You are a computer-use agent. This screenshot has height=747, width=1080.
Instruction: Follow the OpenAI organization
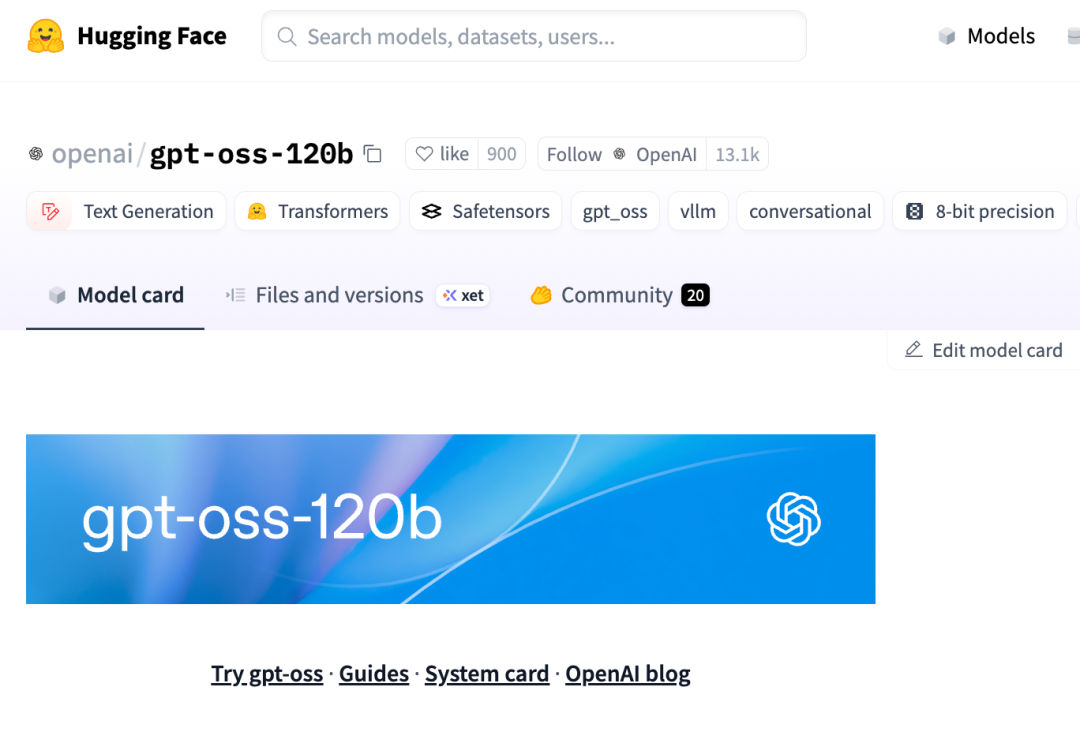tap(574, 154)
